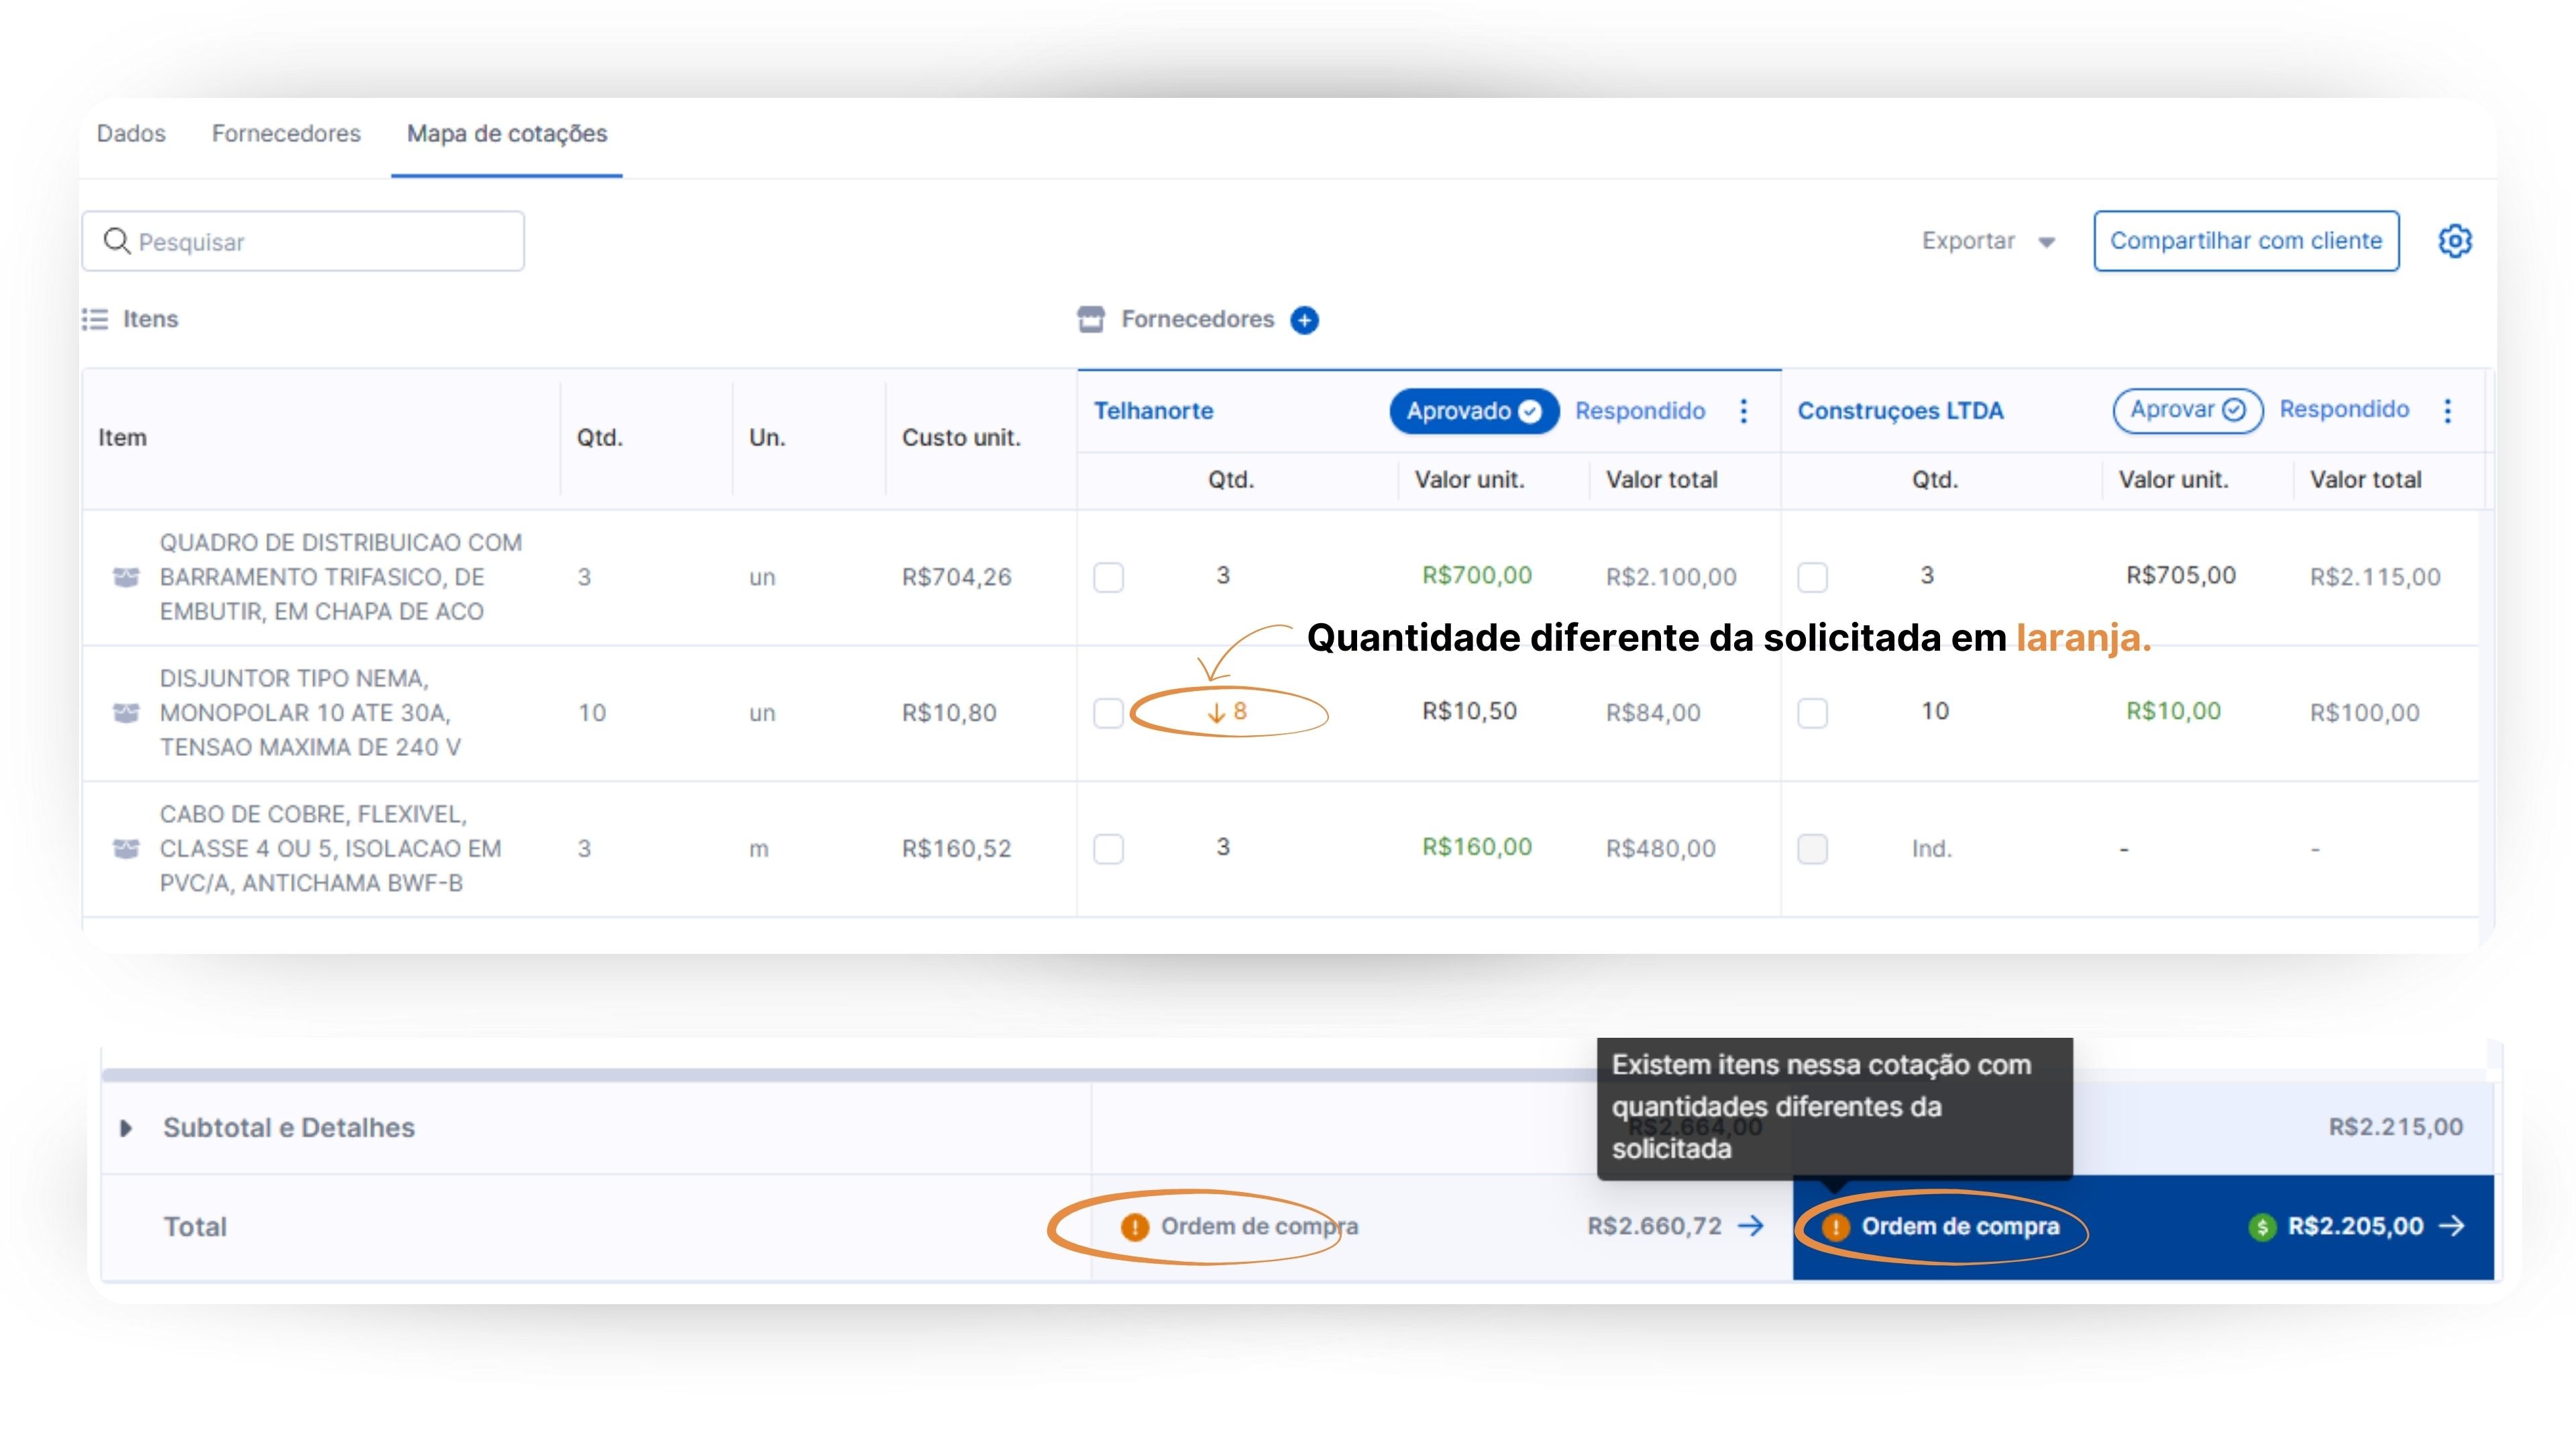Switch to the Fornecedores tab
The image size is (2576, 1449).
[x=286, y=133]
